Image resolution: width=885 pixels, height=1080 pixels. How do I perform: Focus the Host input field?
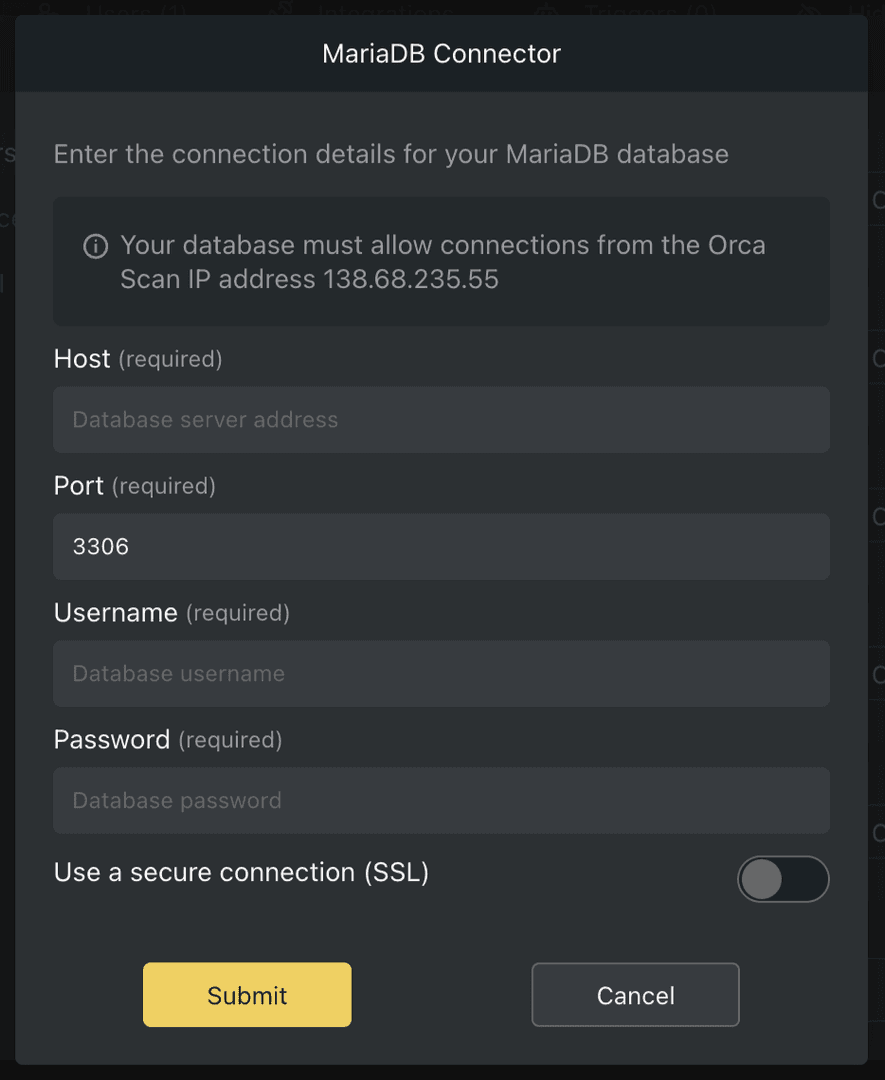tap(441, 419)
